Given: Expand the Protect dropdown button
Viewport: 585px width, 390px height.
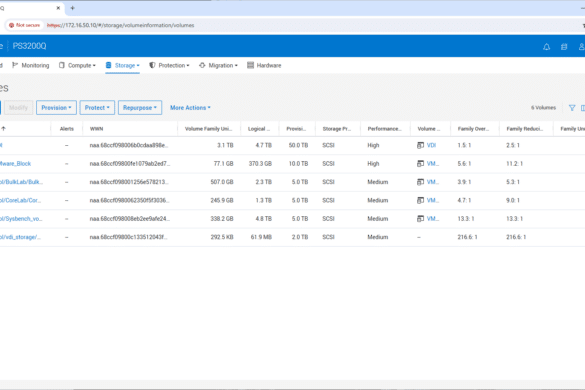Looking at the screenshot, I should tap(97, 107).
